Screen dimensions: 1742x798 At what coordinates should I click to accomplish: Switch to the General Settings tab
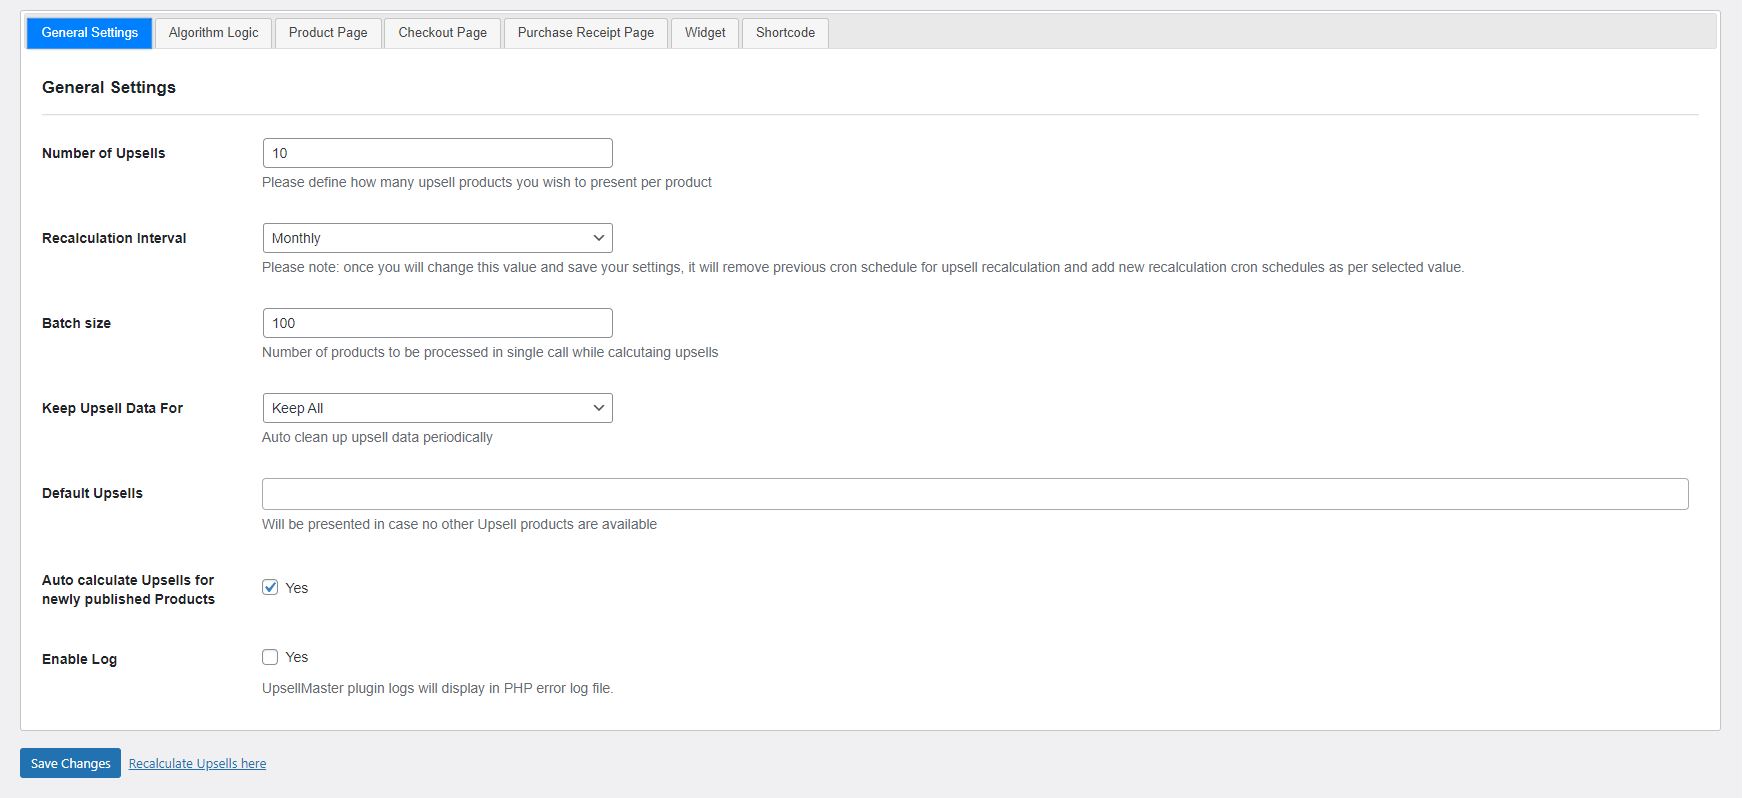(x=89, y=33)
